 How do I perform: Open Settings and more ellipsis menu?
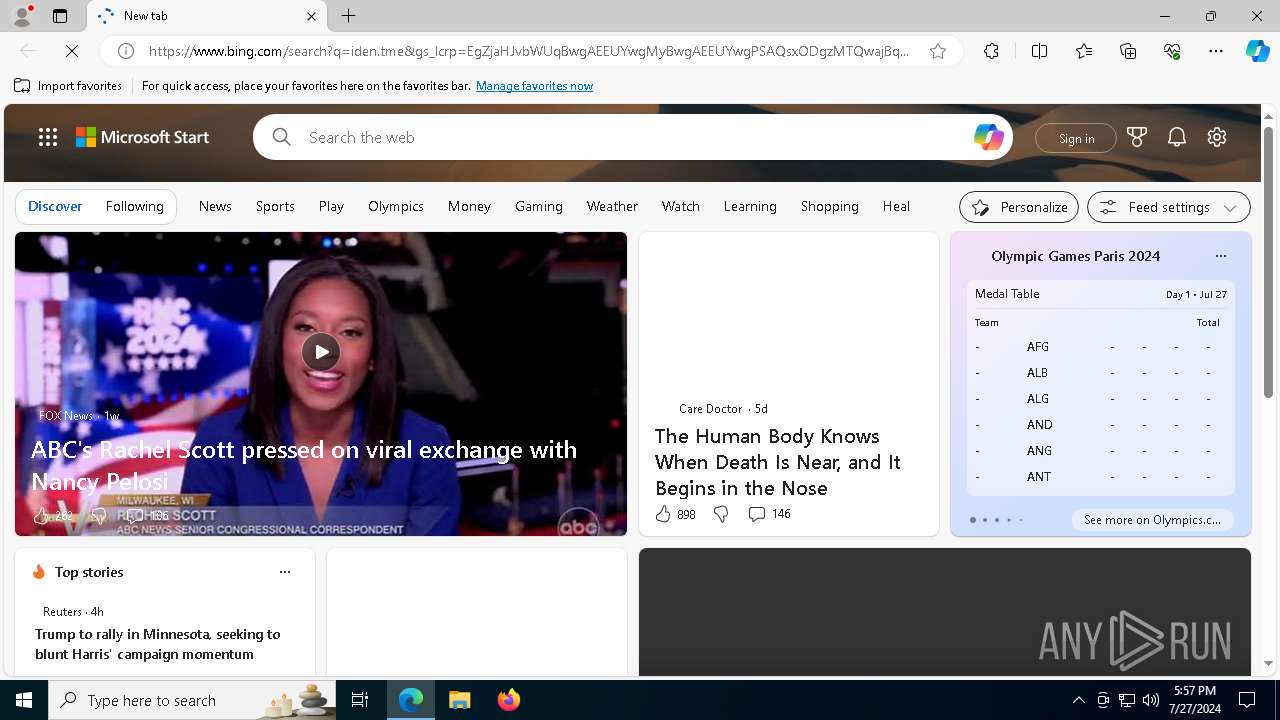tap(1216, 51)
